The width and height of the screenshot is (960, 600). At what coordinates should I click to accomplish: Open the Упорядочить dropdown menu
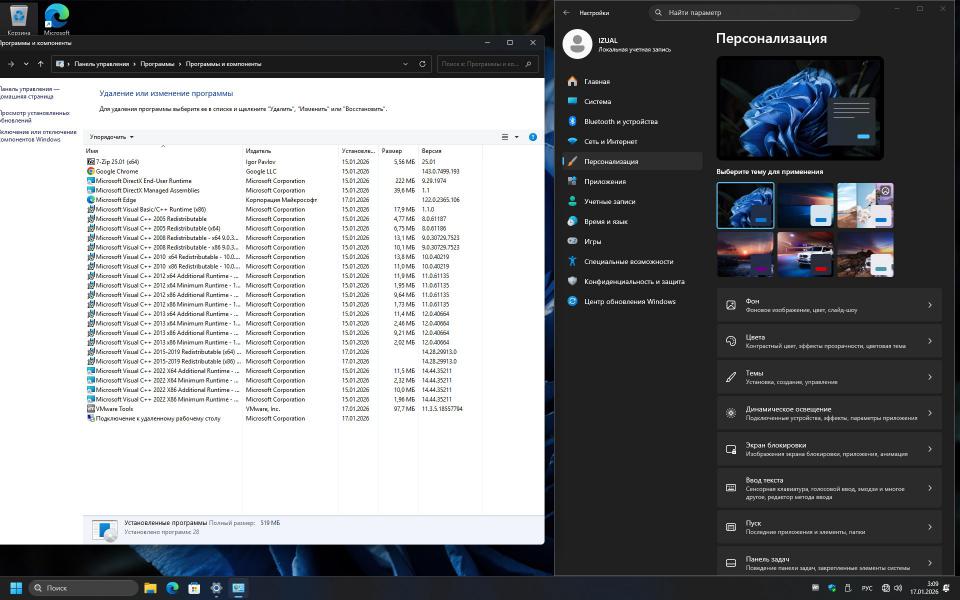pyautogui.click(x=111, y=137)
